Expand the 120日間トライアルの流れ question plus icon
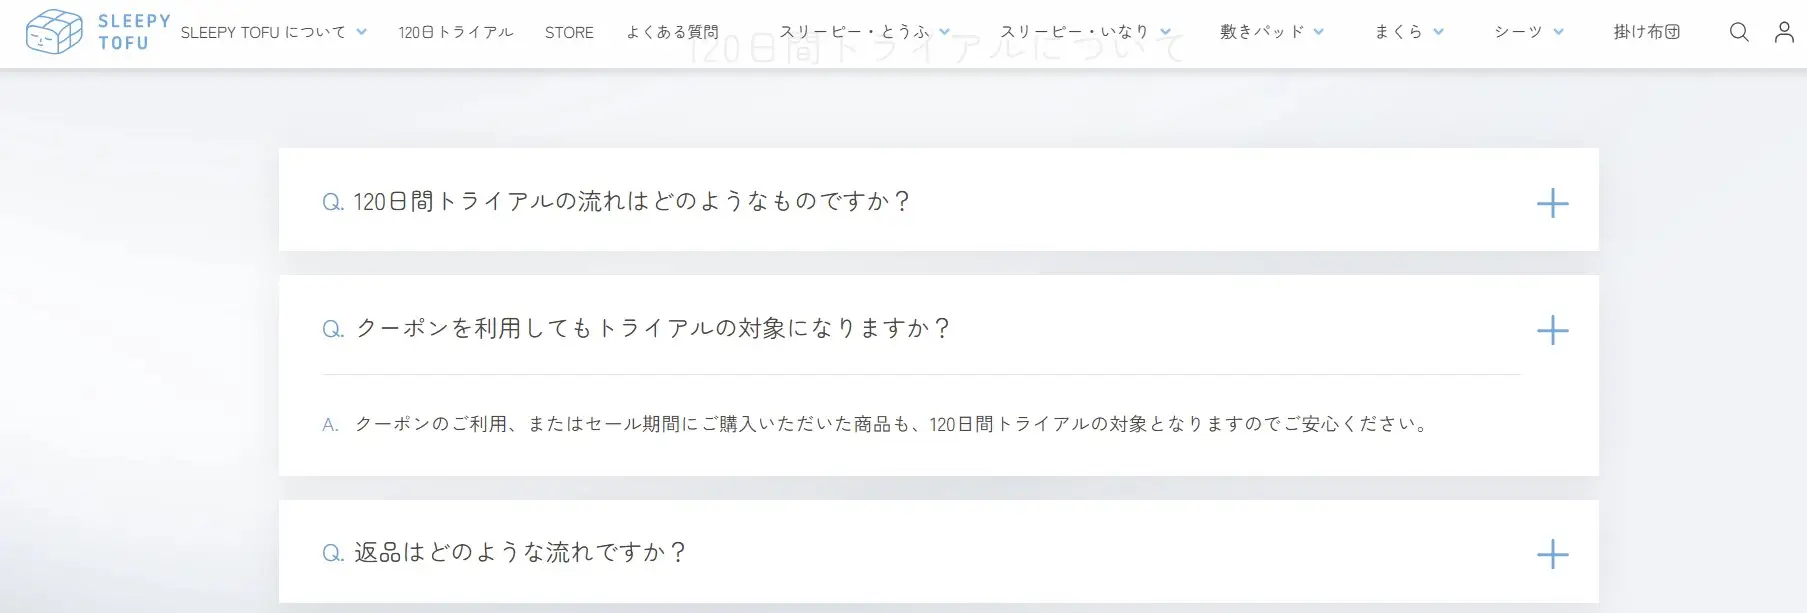The width and height of the screenshot is (1807, 613). pyautogui.click(x=1552, y=203)
